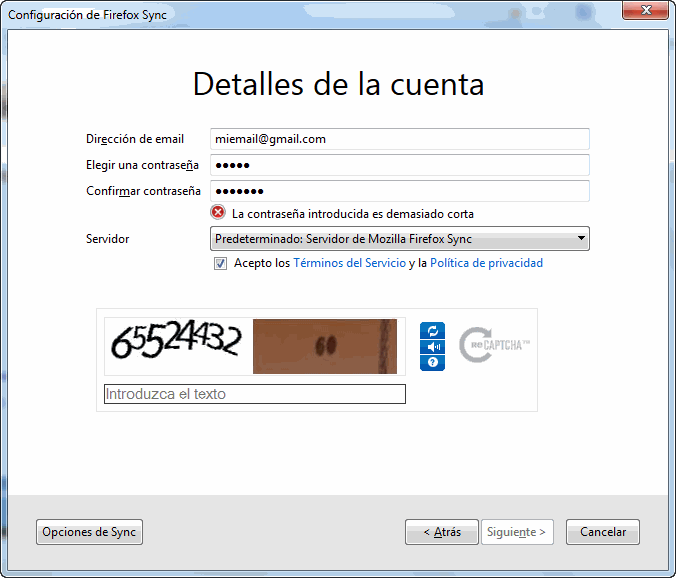Focus the Elegir una contraseña field
Image resolution: width=676 pixels, height=578 pixels.
click(x=400, y=165)
